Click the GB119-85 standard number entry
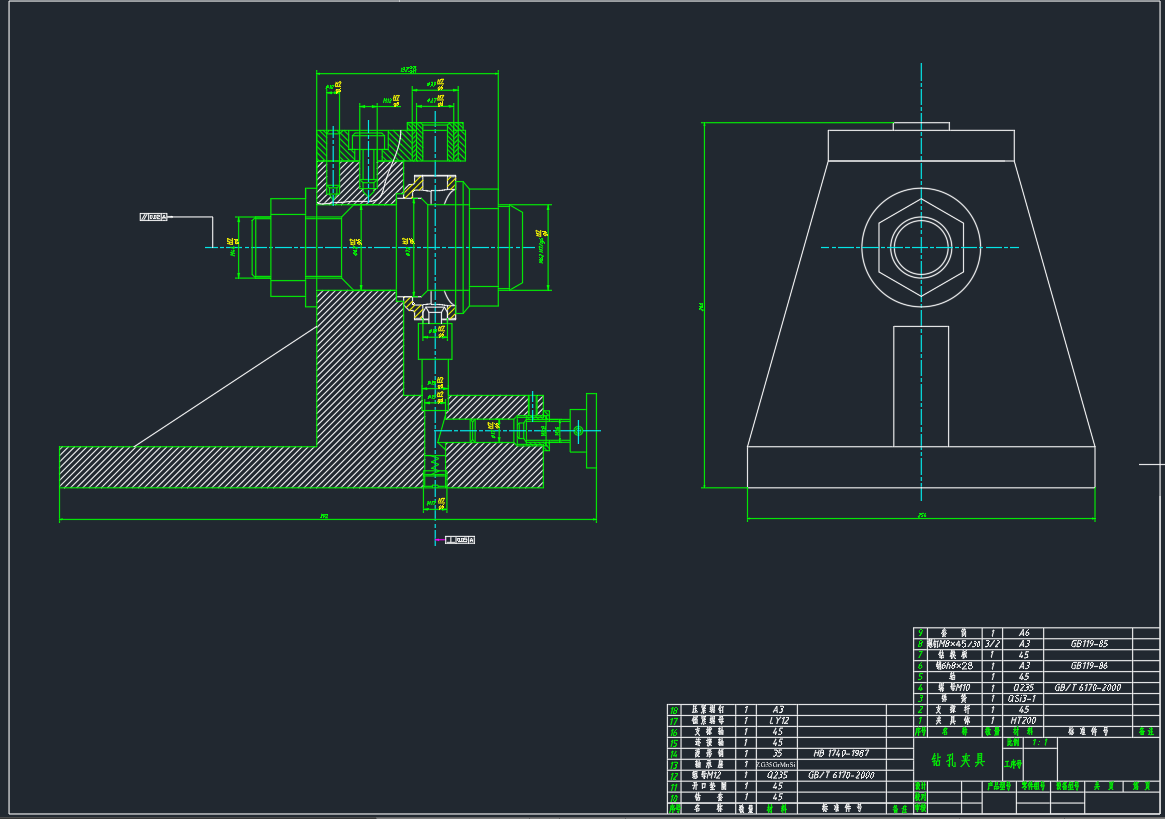 (x=1088, y=644)
